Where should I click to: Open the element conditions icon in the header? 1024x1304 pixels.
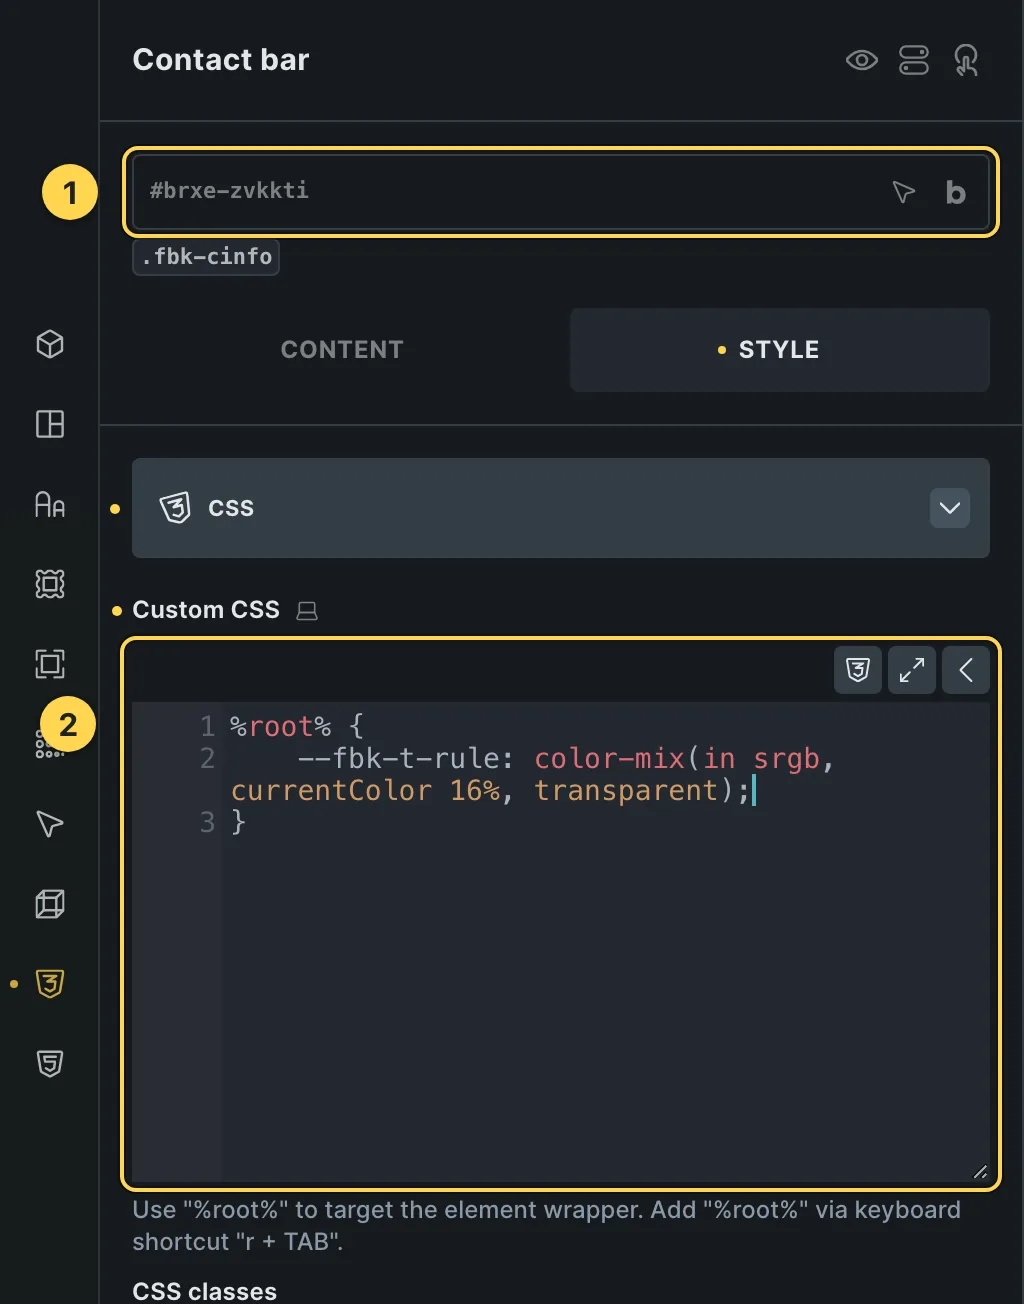(914, 61)
